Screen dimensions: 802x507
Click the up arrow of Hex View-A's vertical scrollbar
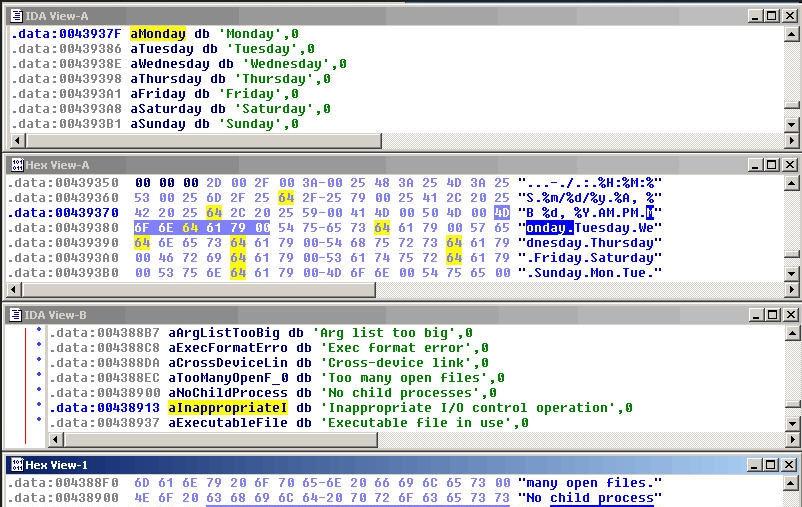792,183
